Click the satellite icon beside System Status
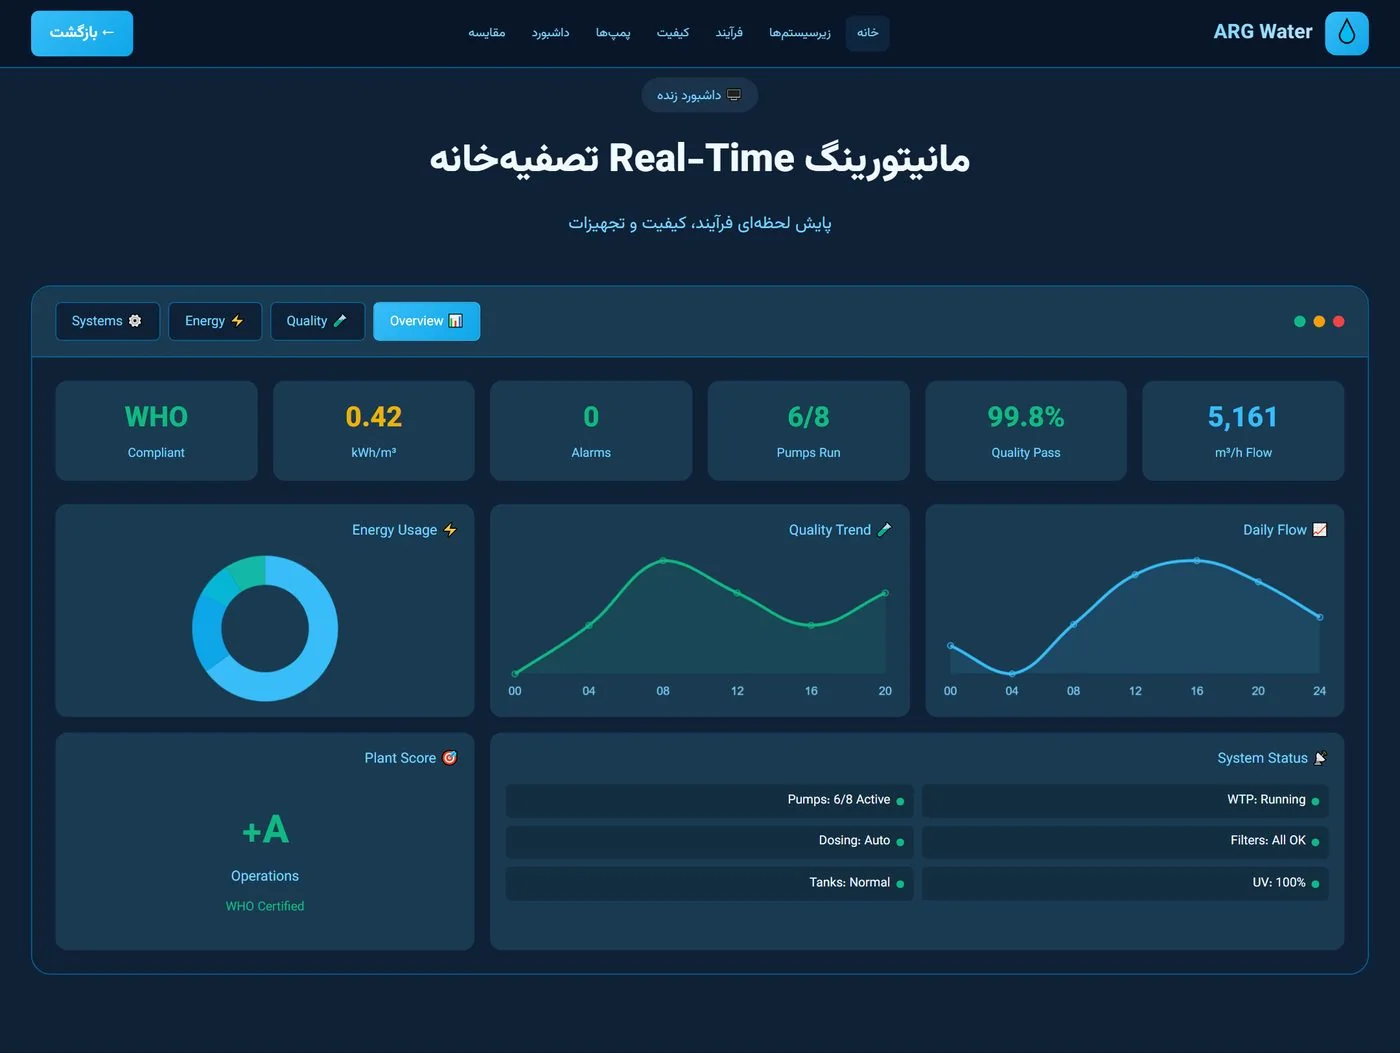Image resolution: width=1400 pixels, height=1053 pixels. (1321, 758)
